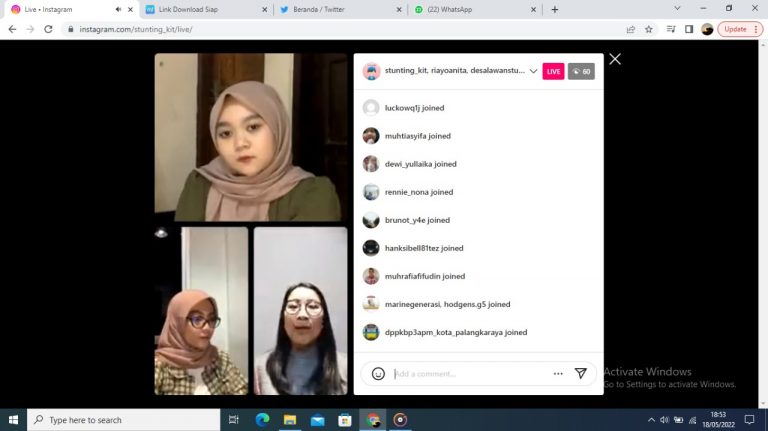Viewport: 768px width, 431px height.
Task: Click username brunot_y4e joined
Action: coord(417,220)
